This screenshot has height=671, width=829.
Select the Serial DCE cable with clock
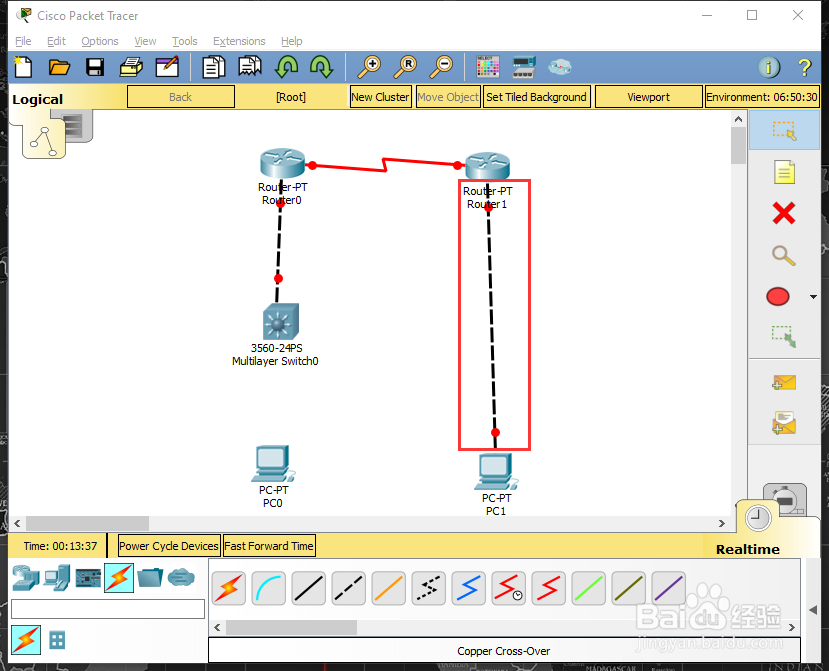click(509, 588)
